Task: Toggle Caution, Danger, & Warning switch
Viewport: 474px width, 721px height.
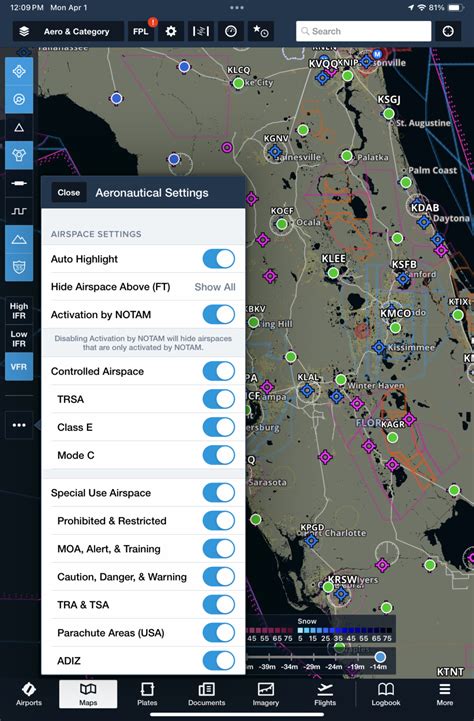Action: click(x=219, y=577)
